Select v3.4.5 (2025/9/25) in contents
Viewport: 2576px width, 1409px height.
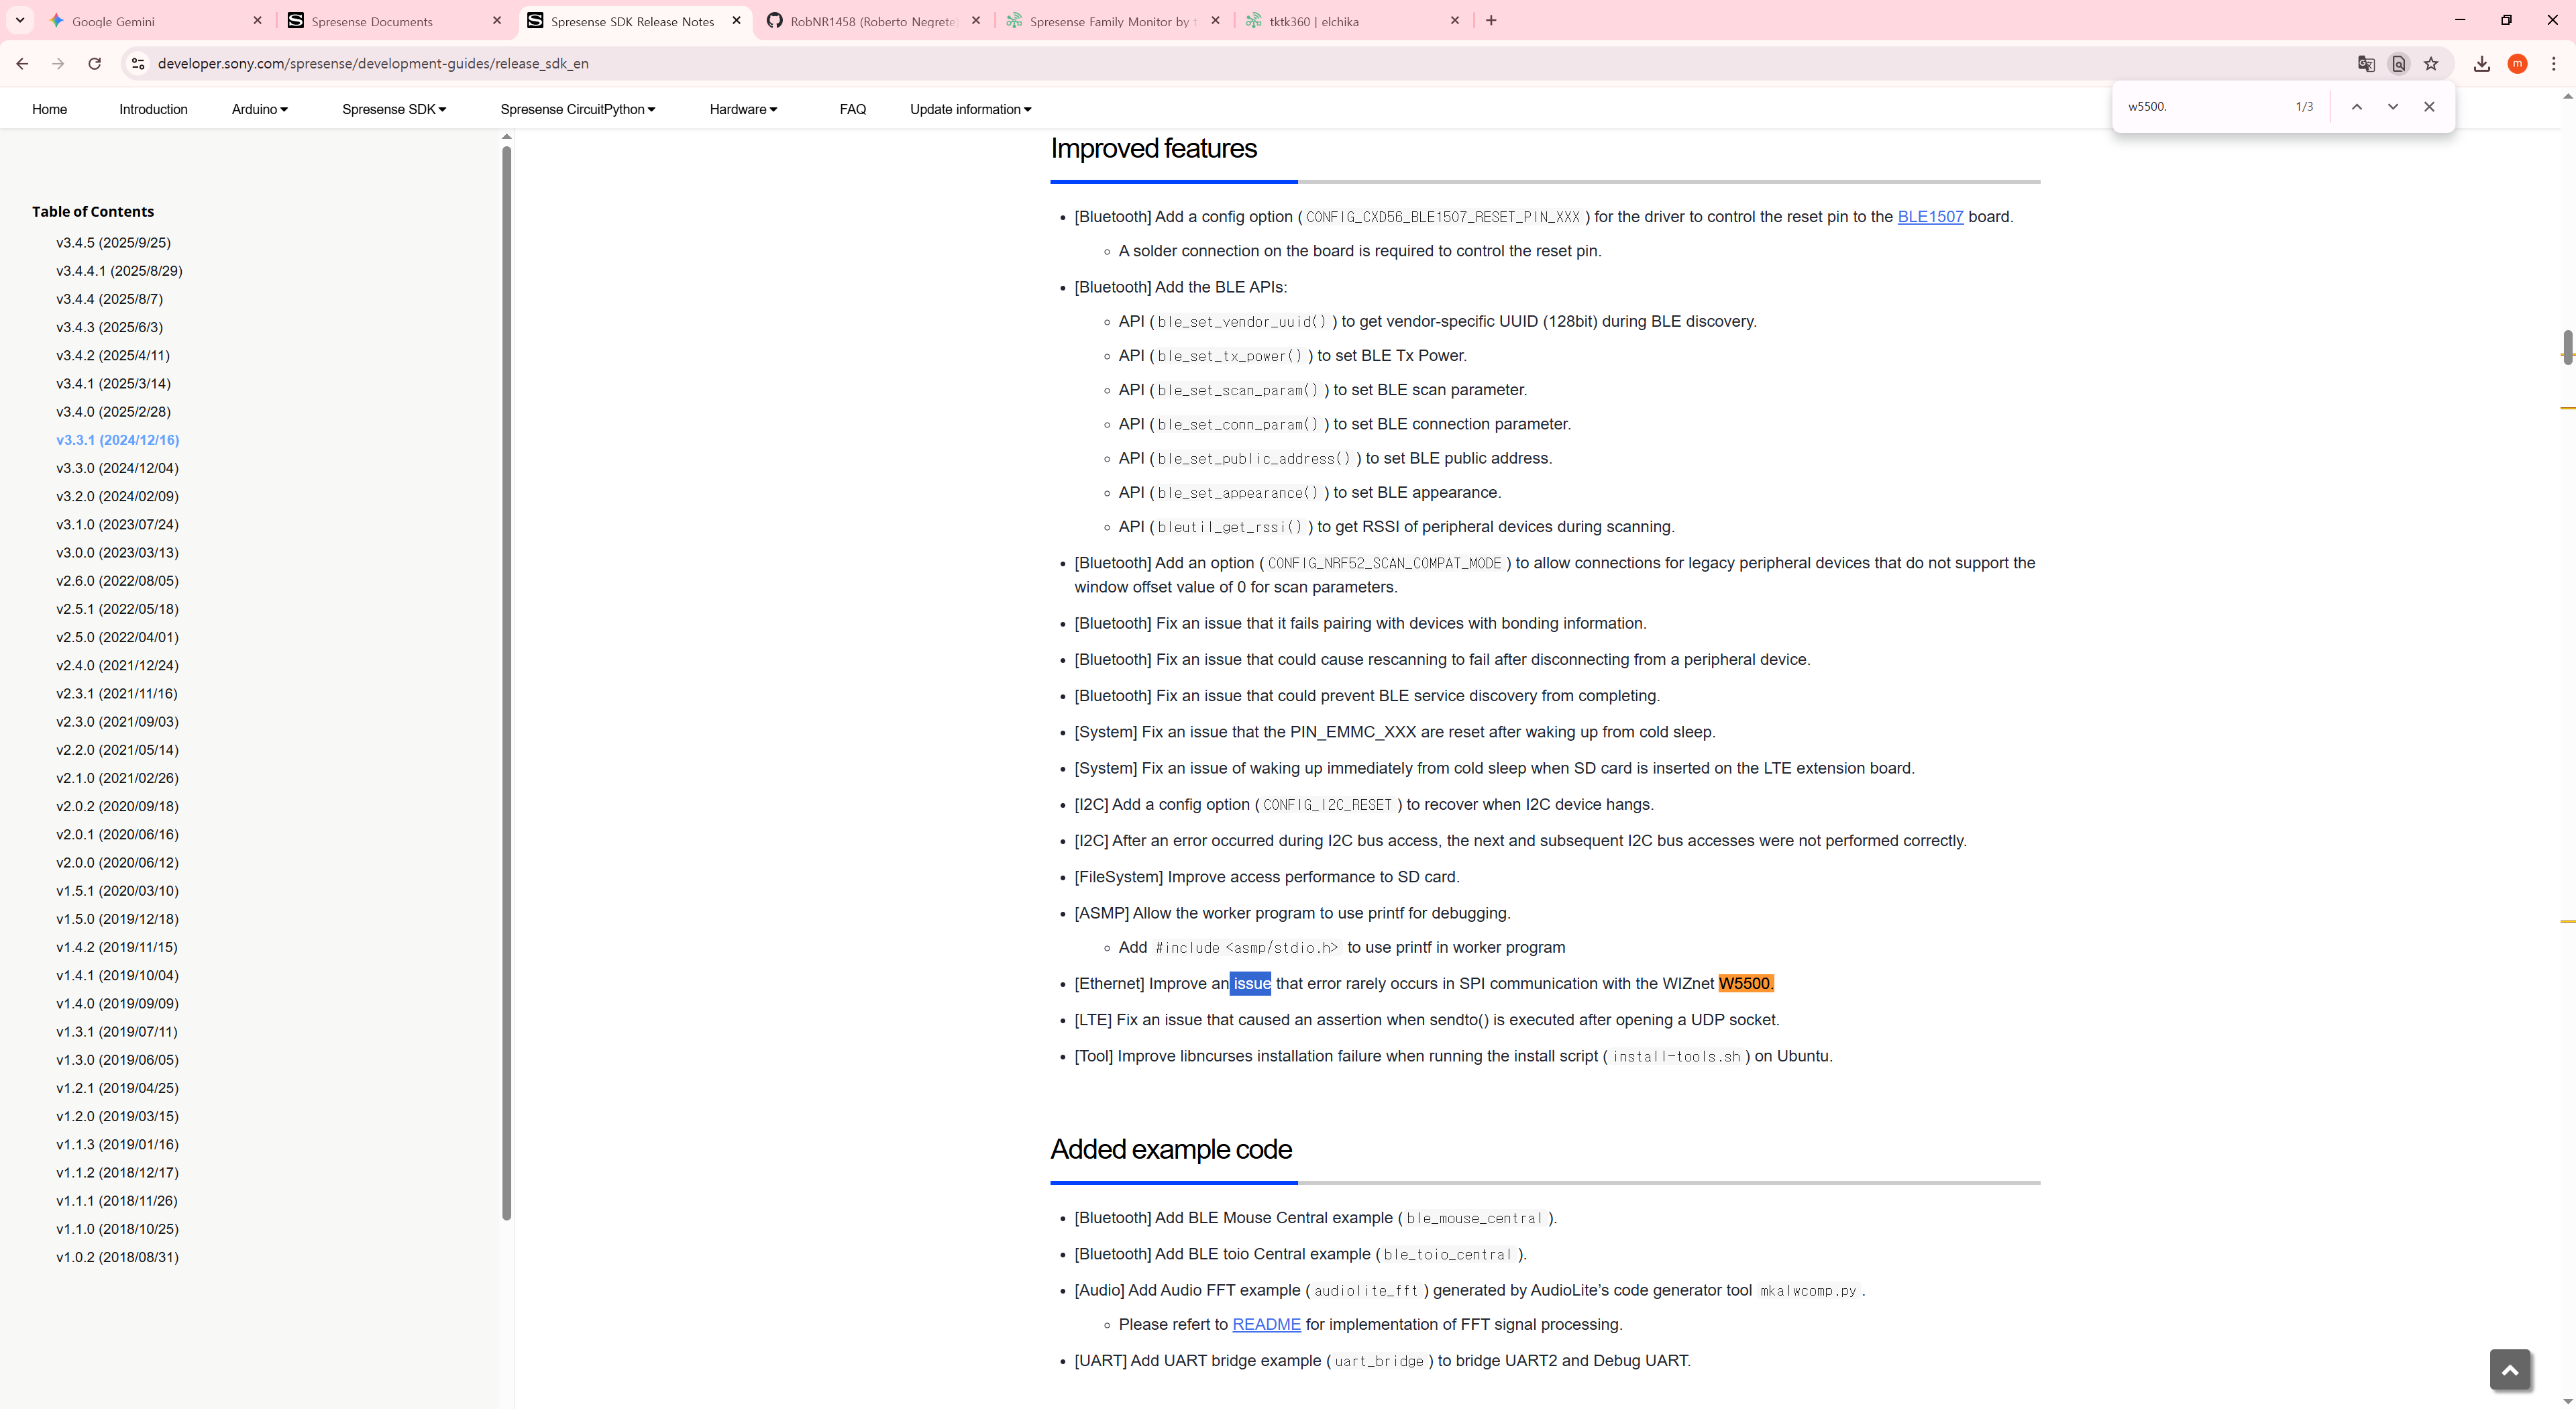[113, 242]
